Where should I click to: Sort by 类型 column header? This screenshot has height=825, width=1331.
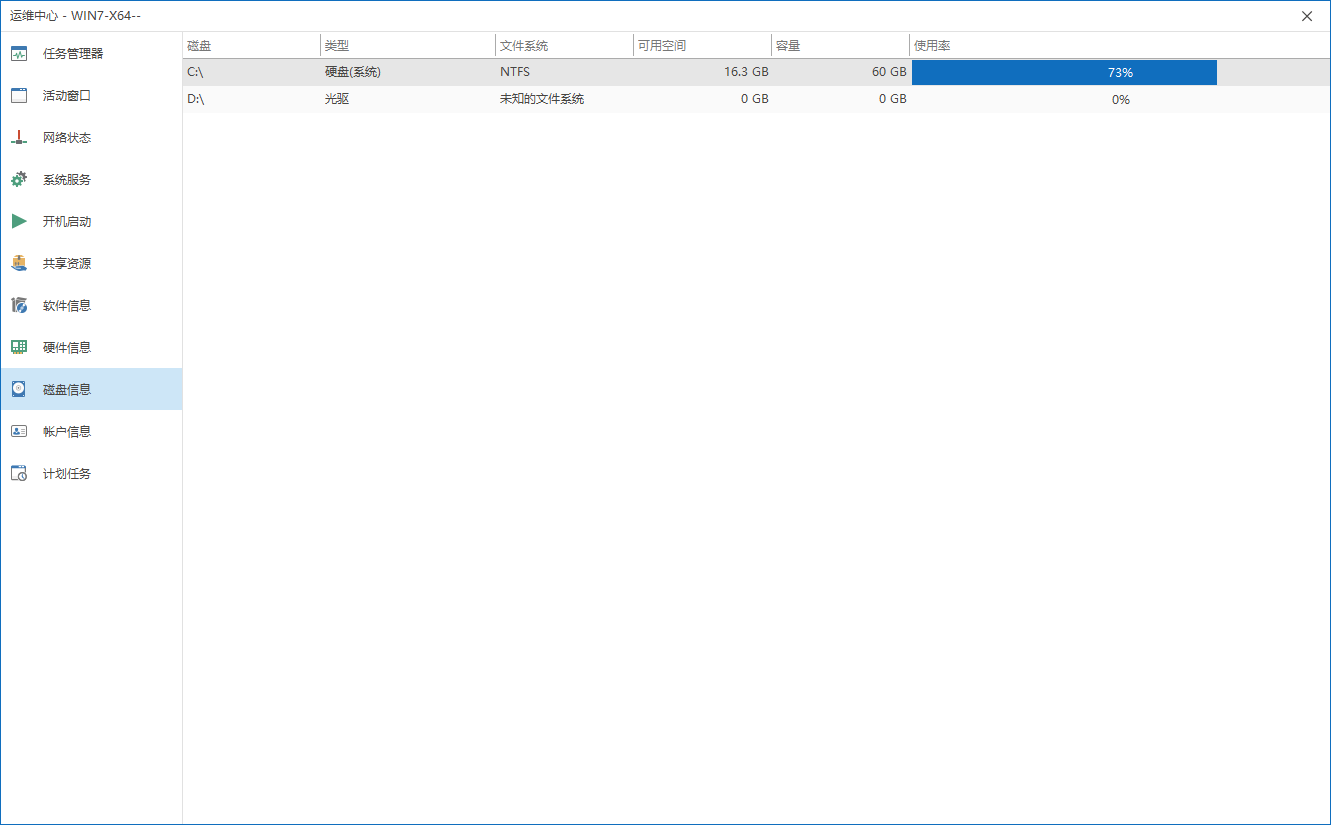(x=408, y=46)
